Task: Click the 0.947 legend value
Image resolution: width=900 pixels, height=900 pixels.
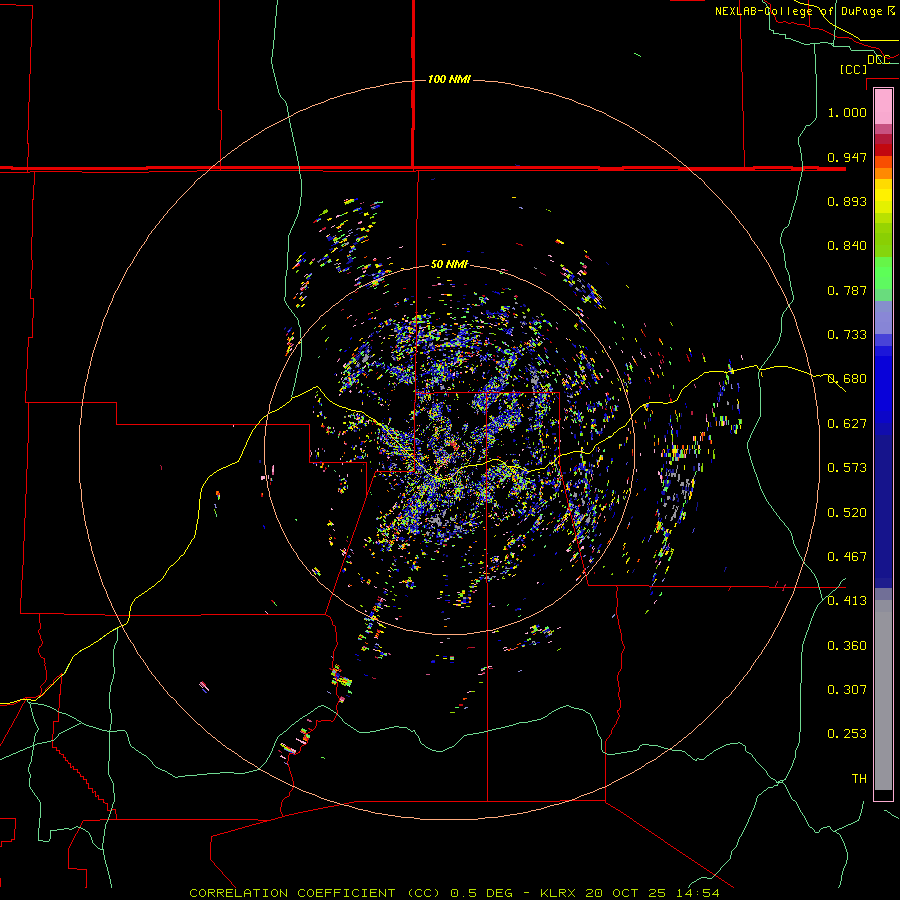Action: [847, 157]
